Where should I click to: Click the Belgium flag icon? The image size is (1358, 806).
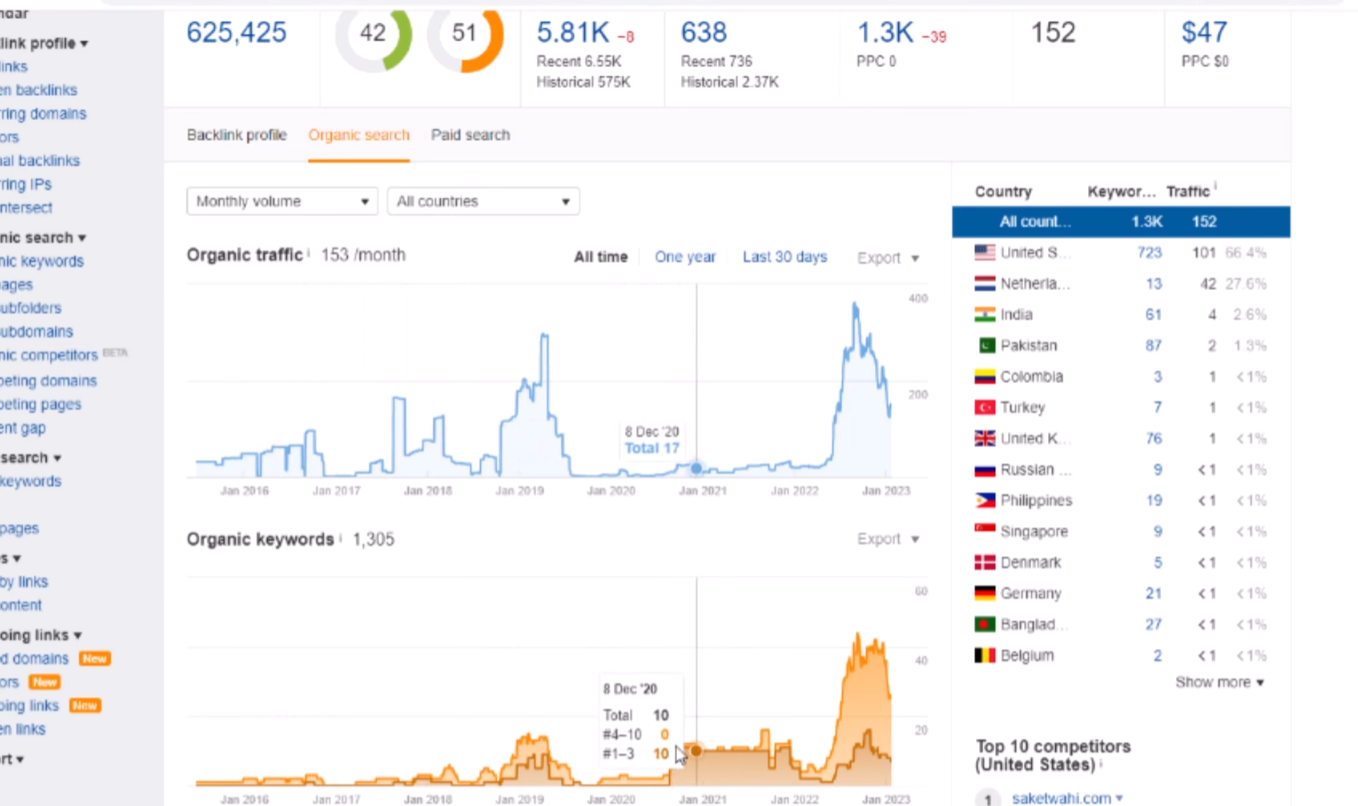[x=985, y=656]
